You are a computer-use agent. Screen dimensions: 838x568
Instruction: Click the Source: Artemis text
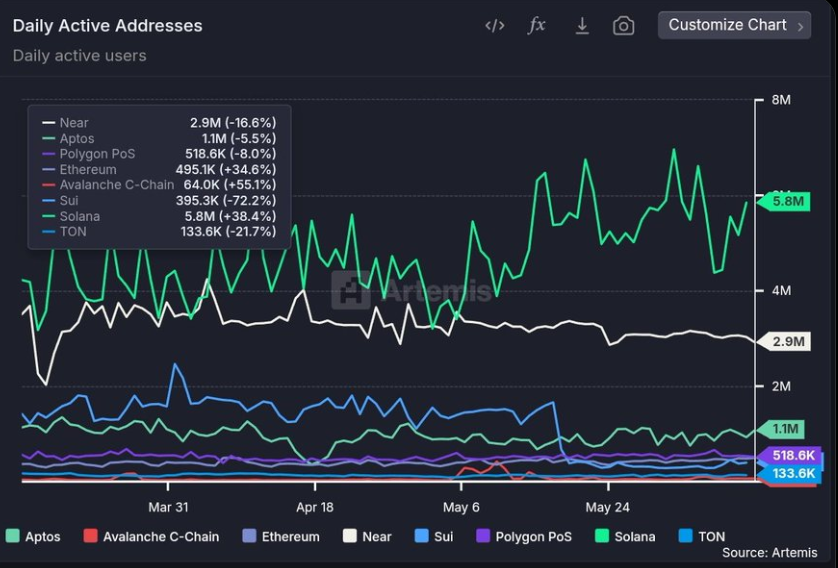(x=769, y=553)
